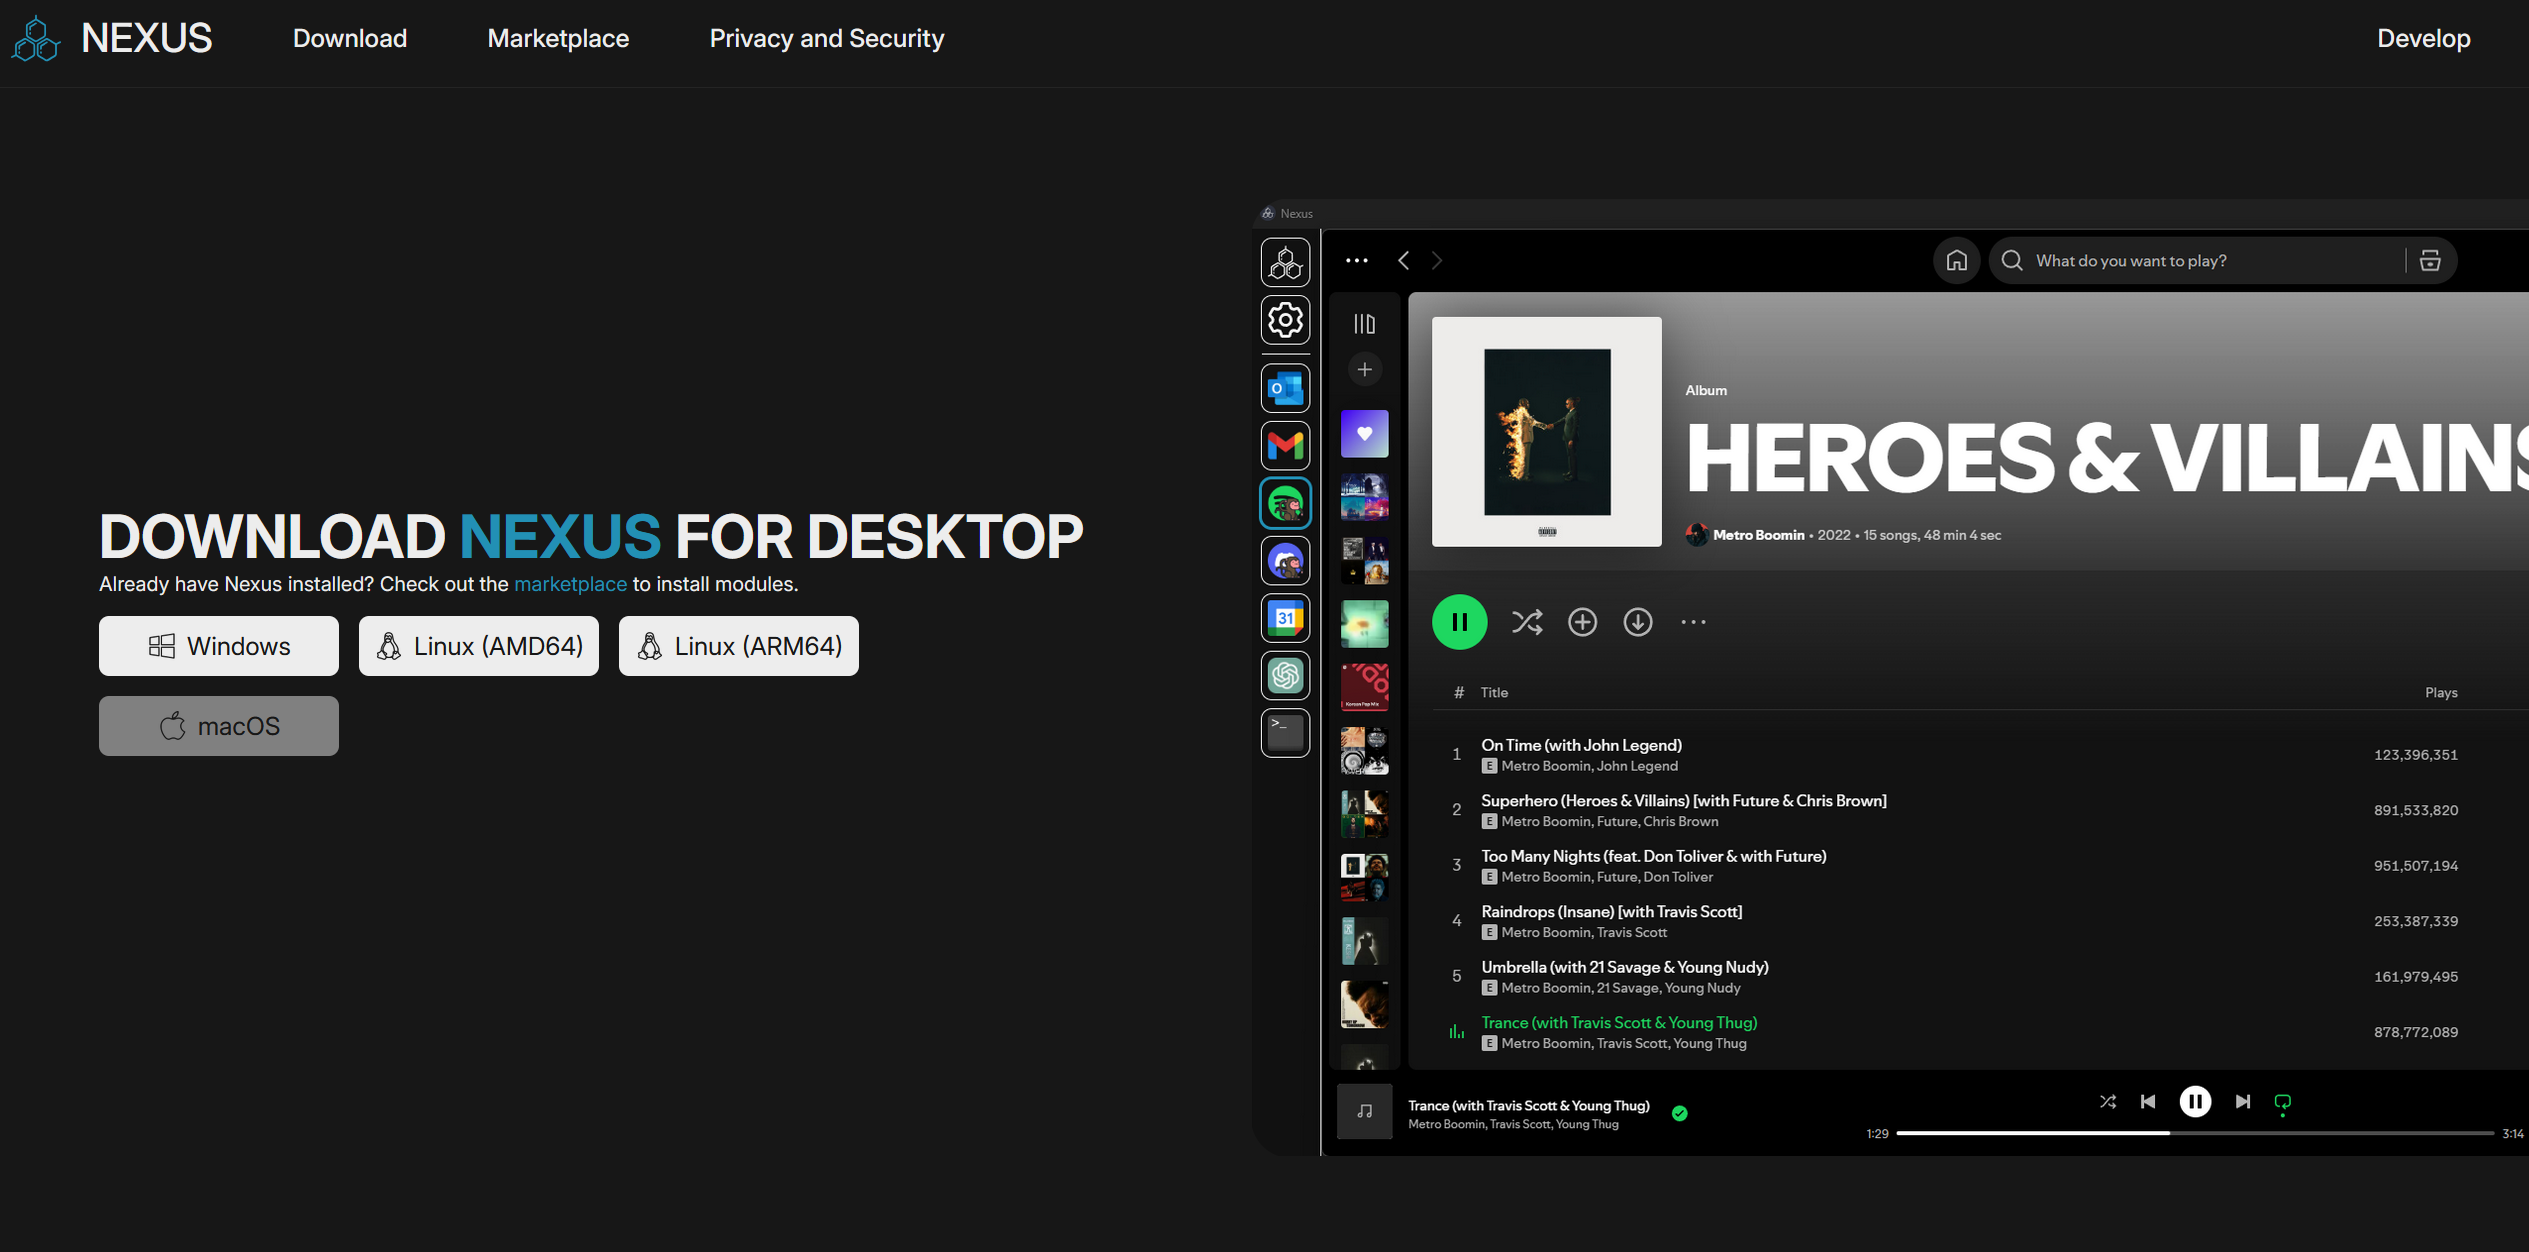Select Privacy and Security in the navigation
The width and height of the screenshot is (2529, 1252).
click(x=826, y=38)
